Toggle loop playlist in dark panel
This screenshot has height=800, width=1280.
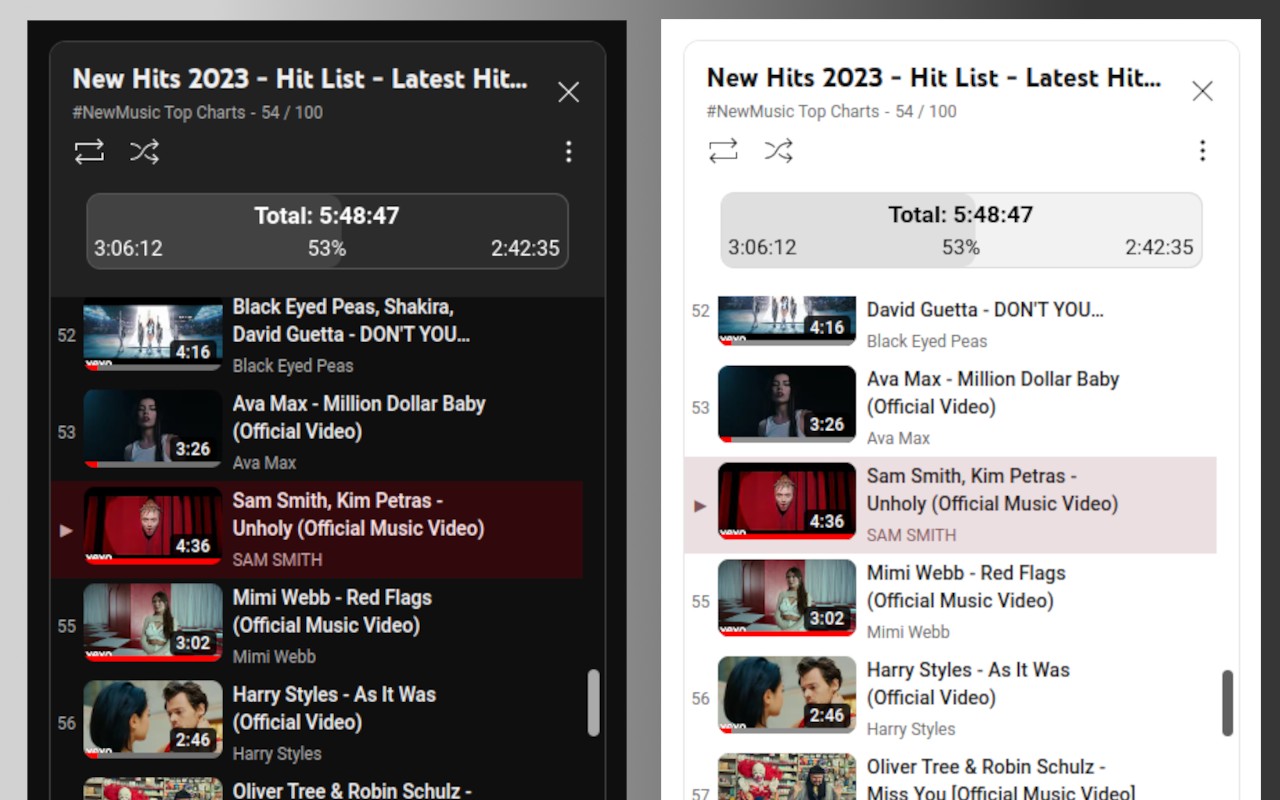[x=89, y=151]
